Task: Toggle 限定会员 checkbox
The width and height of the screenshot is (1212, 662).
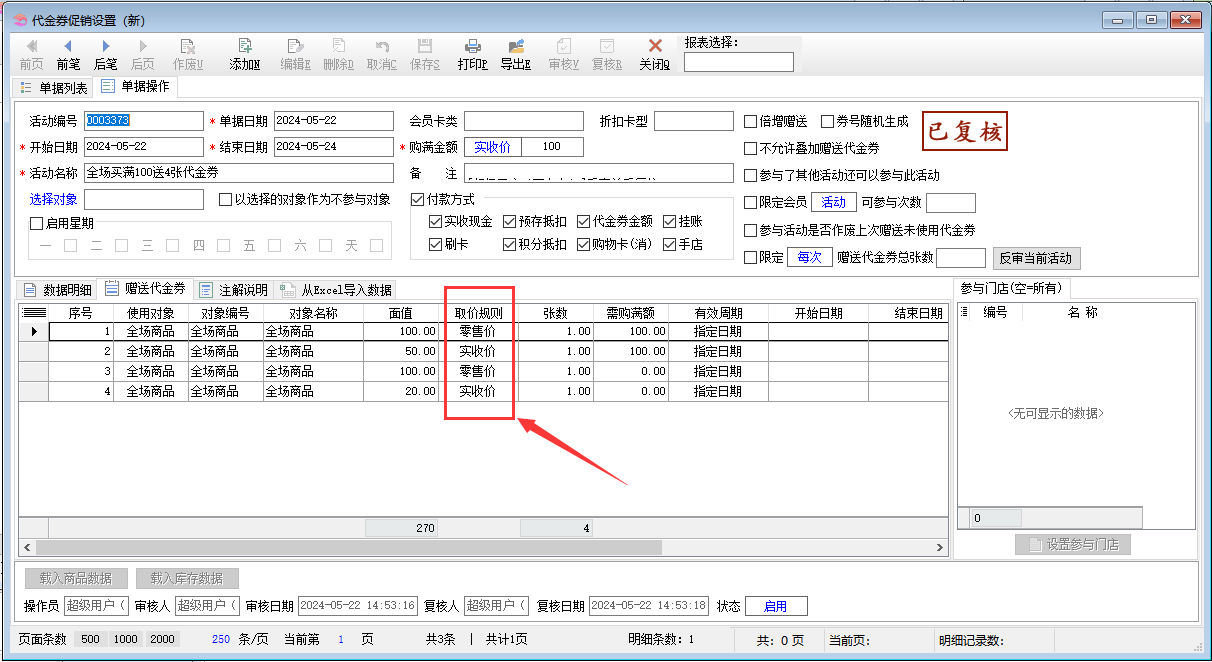Action: pos(751,202)
